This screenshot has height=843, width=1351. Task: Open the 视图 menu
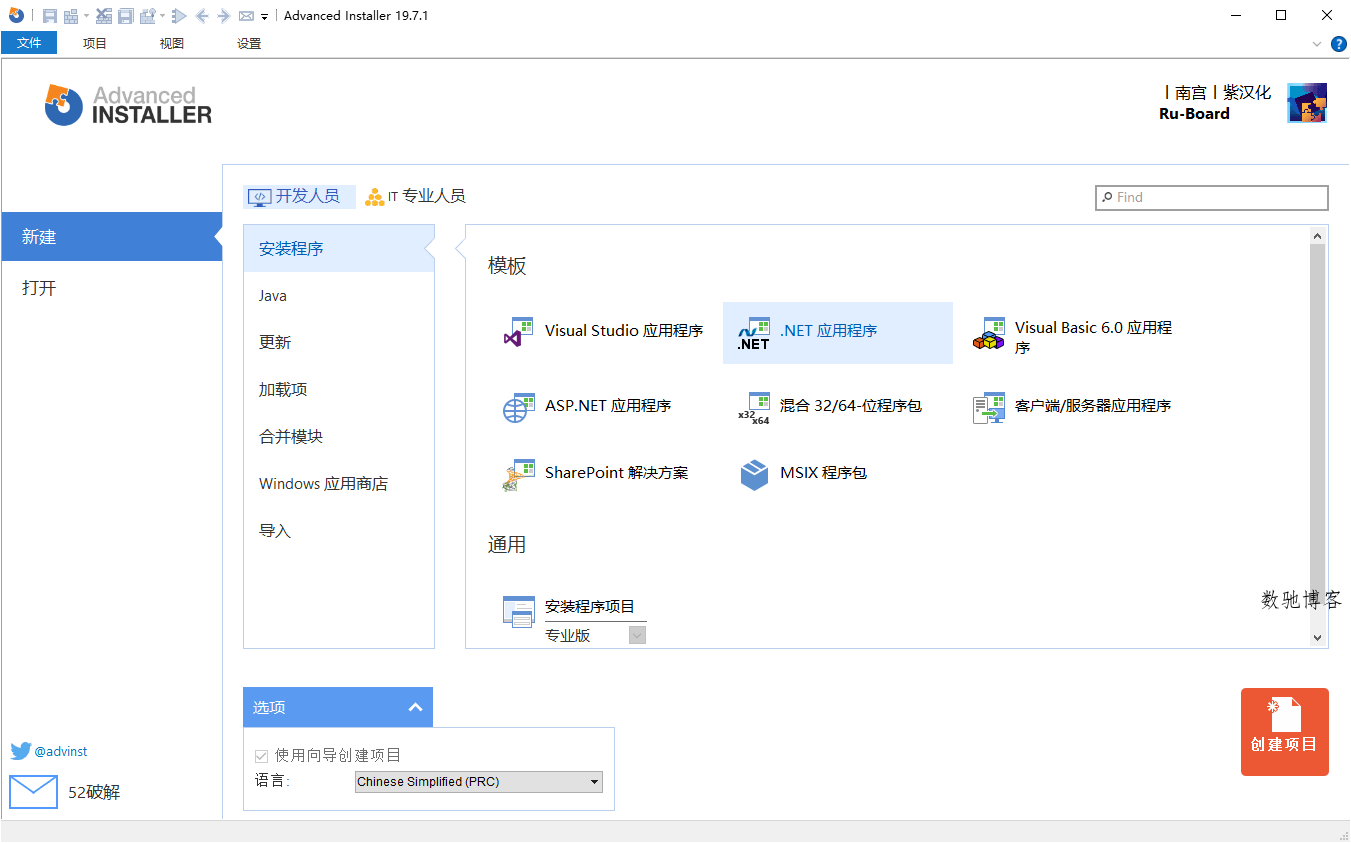click(x=172, y=43)
